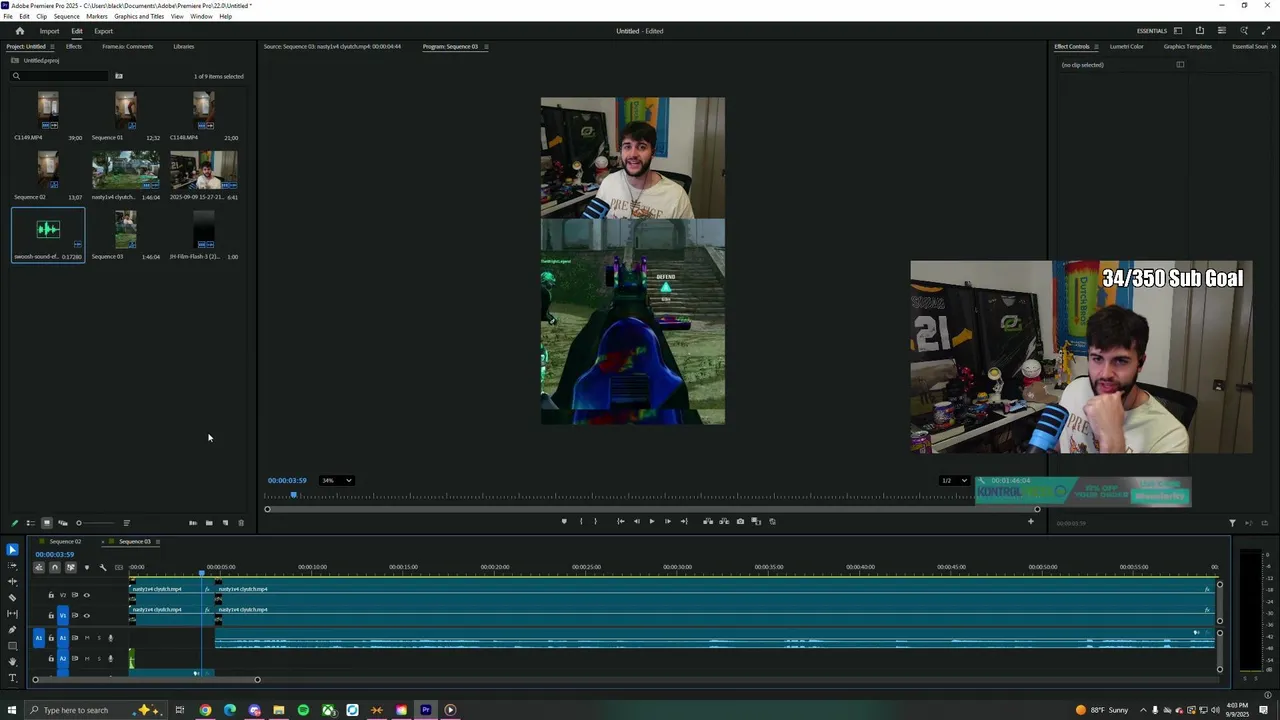Toggle Snap in Timeline magnet button
1280x720 pixels.
click(x=55, y=567)
